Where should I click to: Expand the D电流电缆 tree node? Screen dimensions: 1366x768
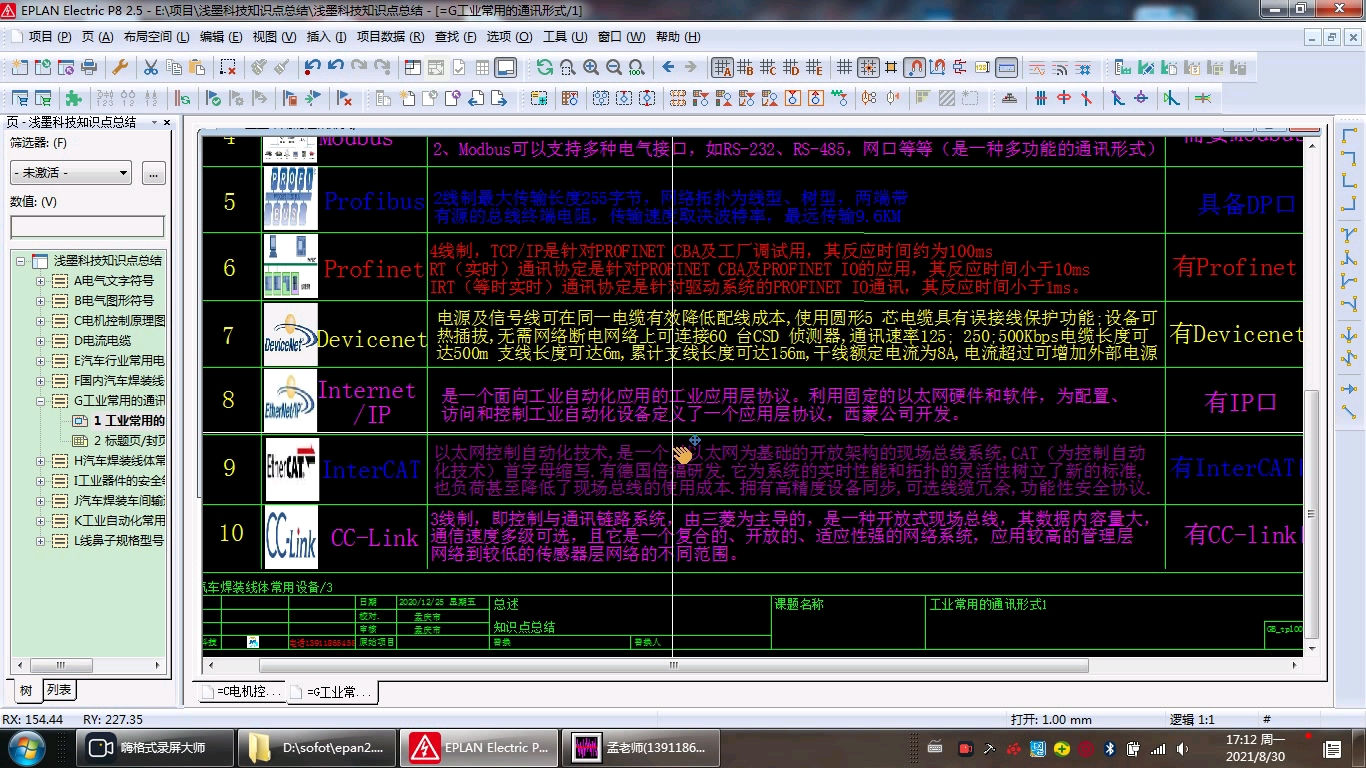[x=41, y=340]
